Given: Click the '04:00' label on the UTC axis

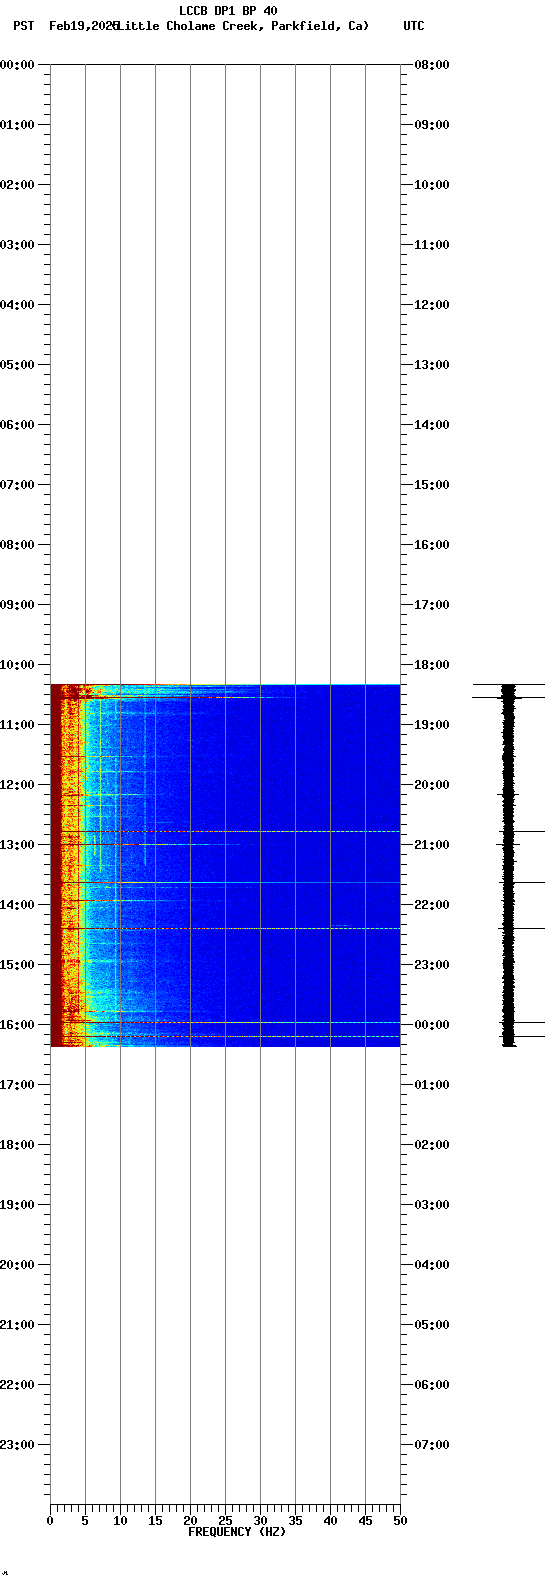Looking at the screenshot, I should point(432,1265).
